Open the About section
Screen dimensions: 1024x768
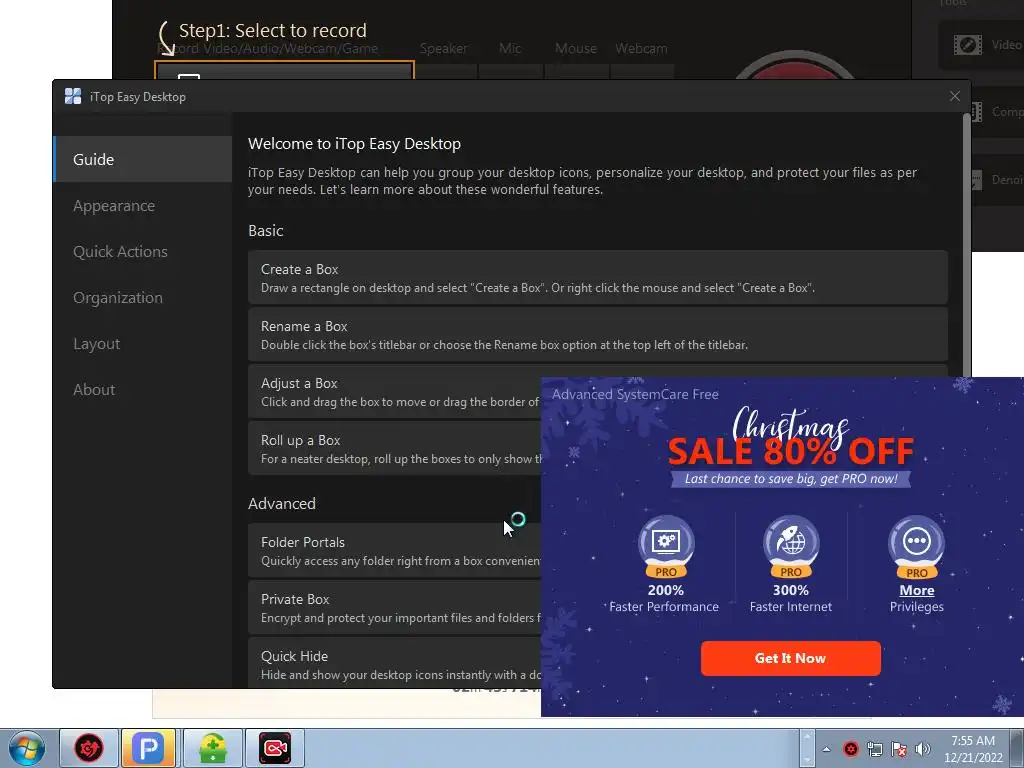tap(142, 390)
